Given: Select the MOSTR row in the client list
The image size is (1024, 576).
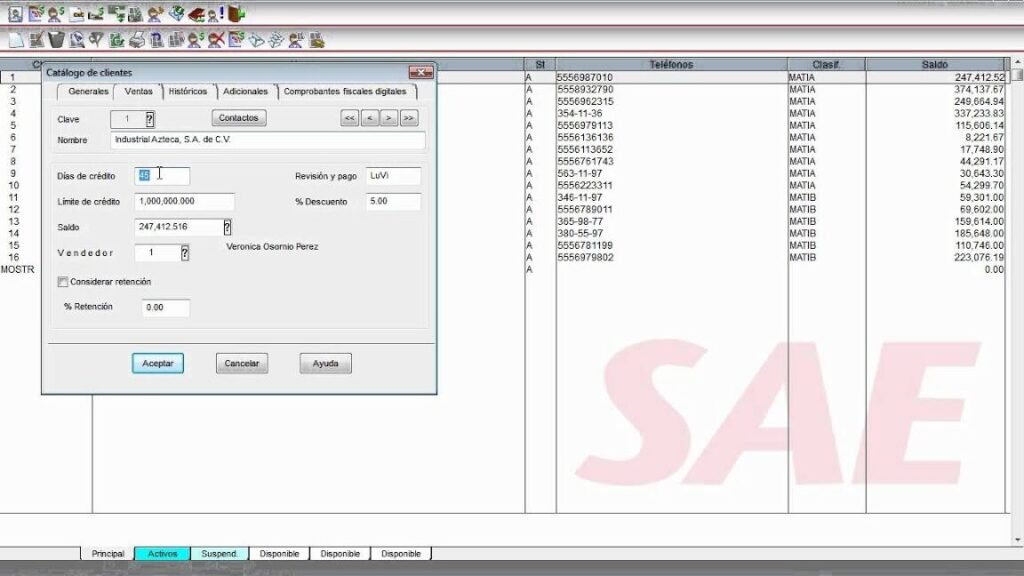Looking at the screenshot, I should pos(18,270).
